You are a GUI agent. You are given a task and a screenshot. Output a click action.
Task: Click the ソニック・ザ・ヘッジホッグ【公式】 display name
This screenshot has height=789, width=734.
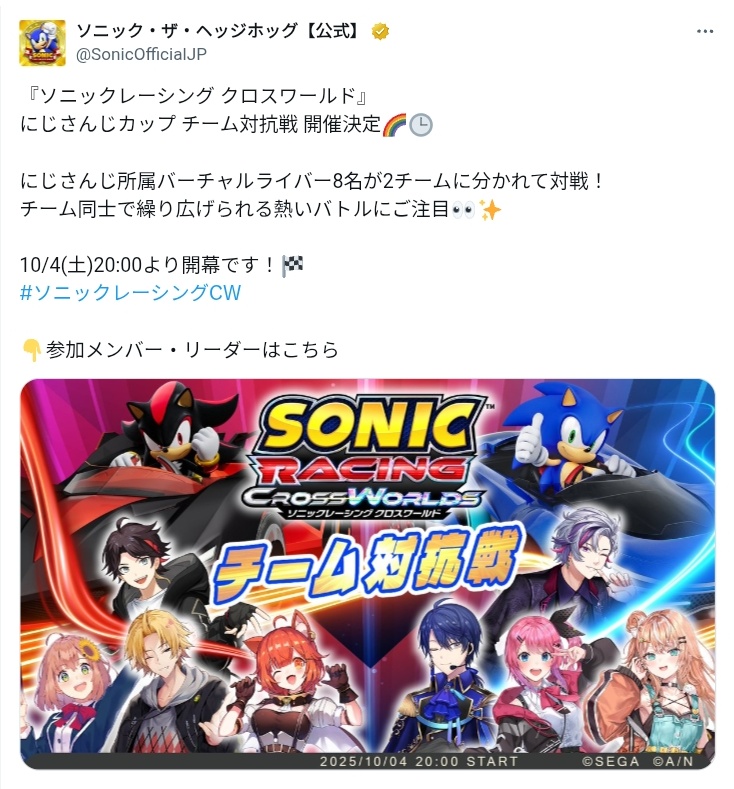point(219,31)
